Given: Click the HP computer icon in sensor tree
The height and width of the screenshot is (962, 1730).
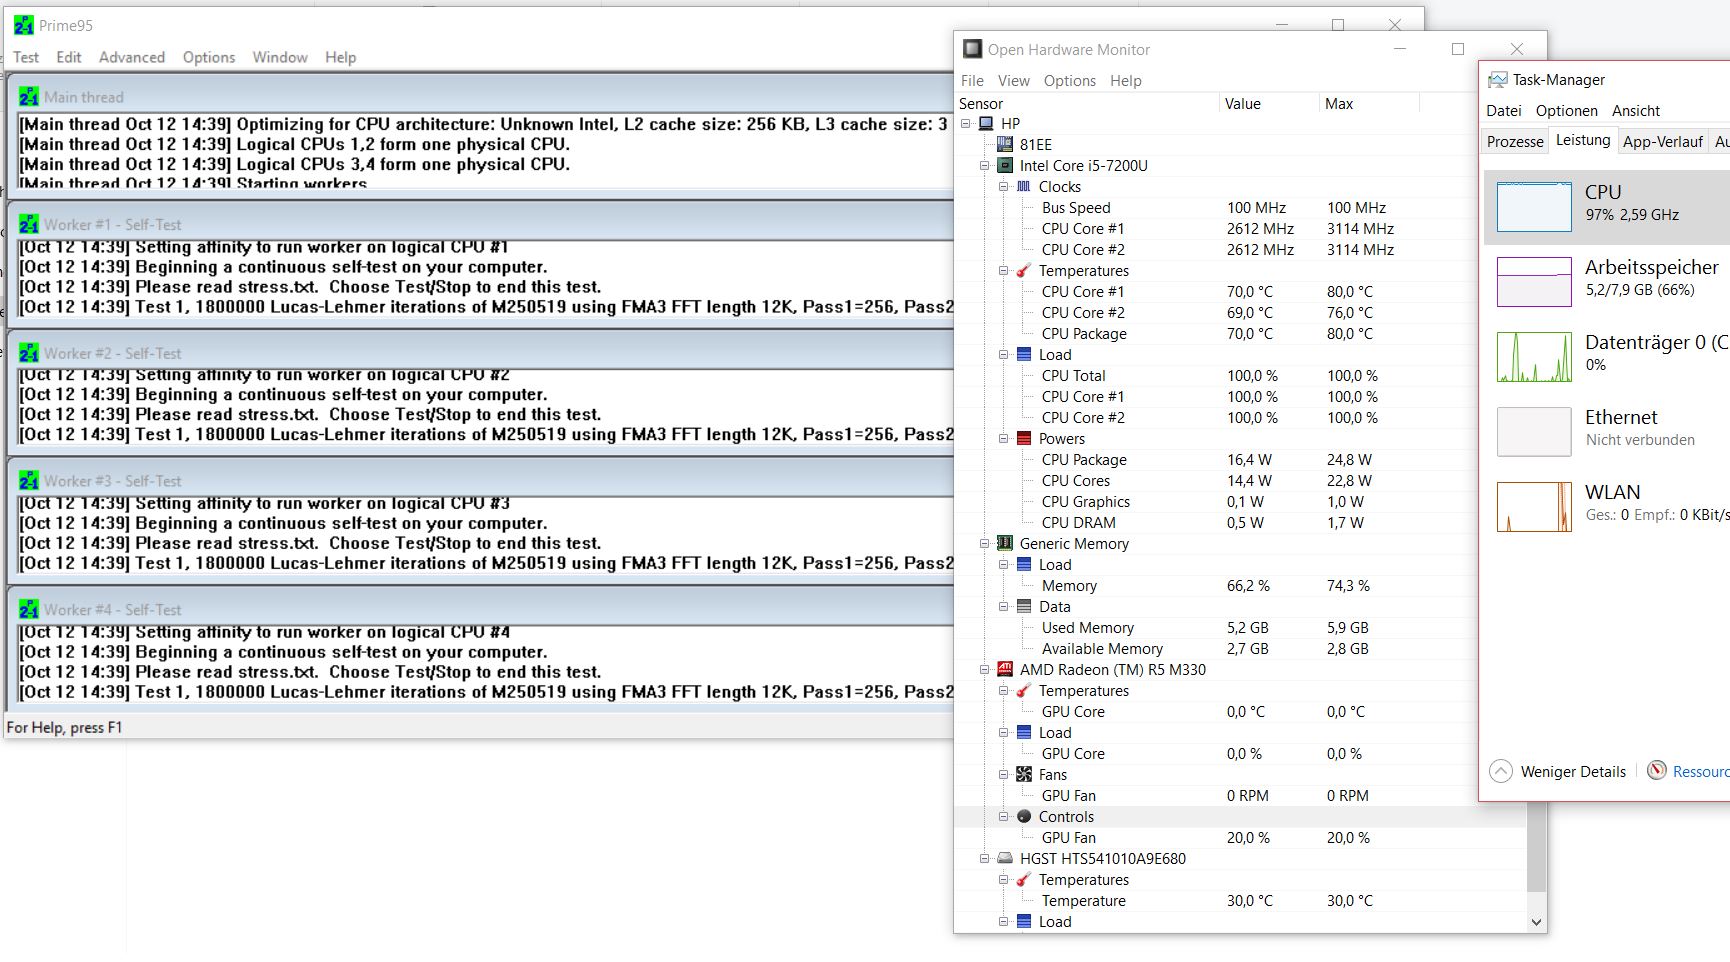Looking at the screenshot, I should (x=986, y=124).
